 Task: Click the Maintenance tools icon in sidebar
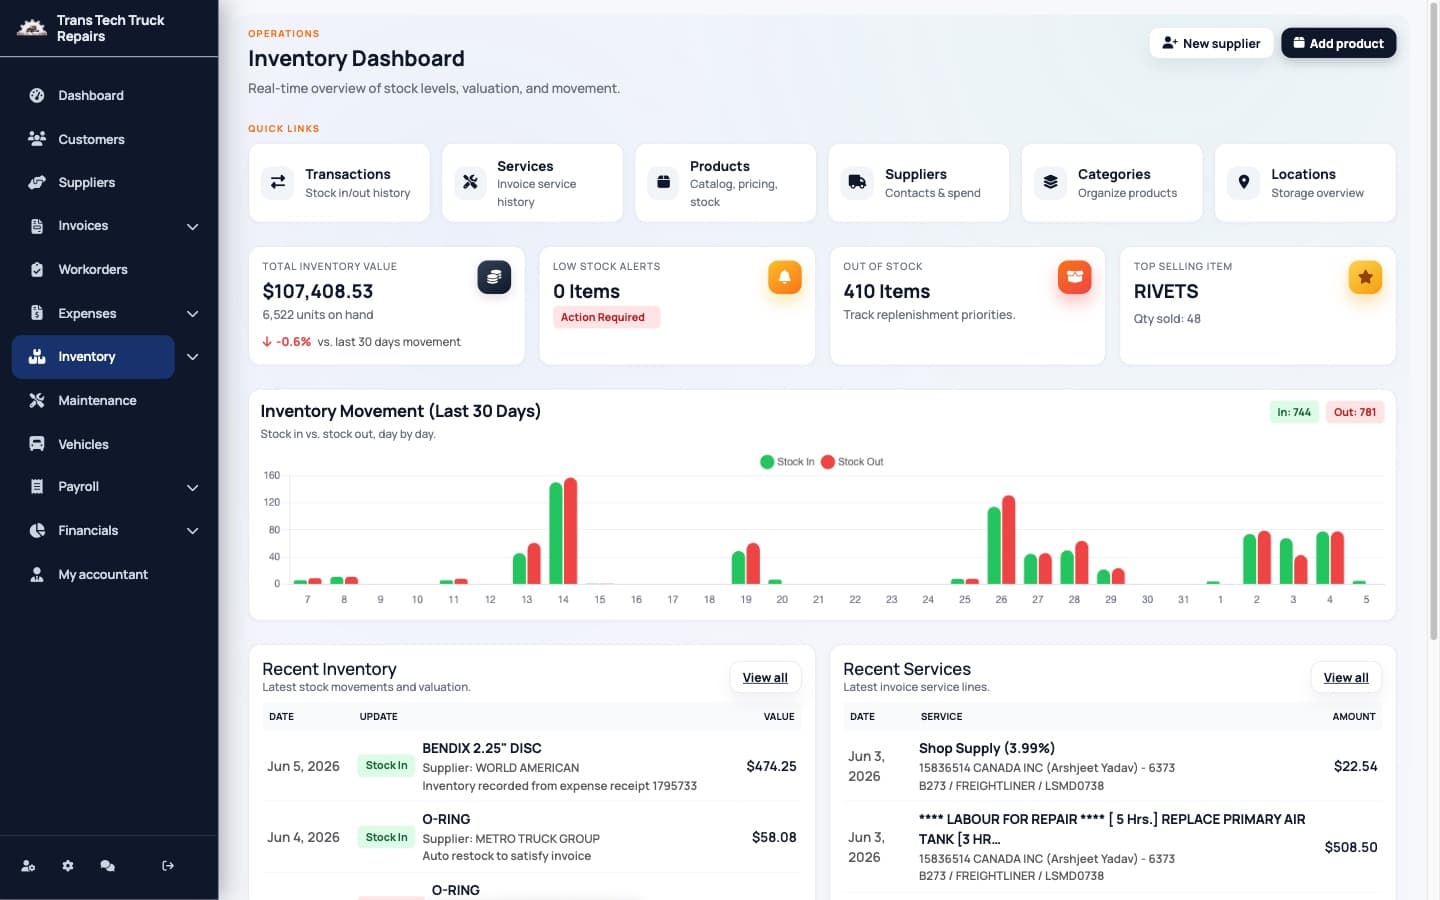coord(37,400)
